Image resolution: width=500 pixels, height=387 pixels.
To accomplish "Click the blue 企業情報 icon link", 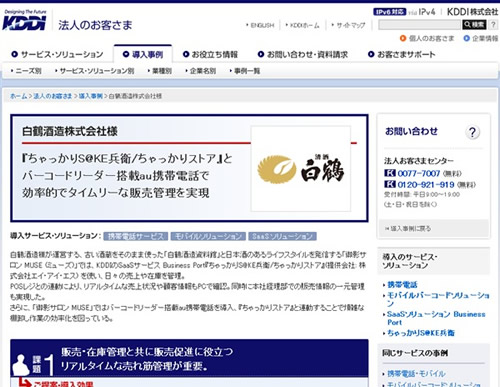I will [481, 39].
